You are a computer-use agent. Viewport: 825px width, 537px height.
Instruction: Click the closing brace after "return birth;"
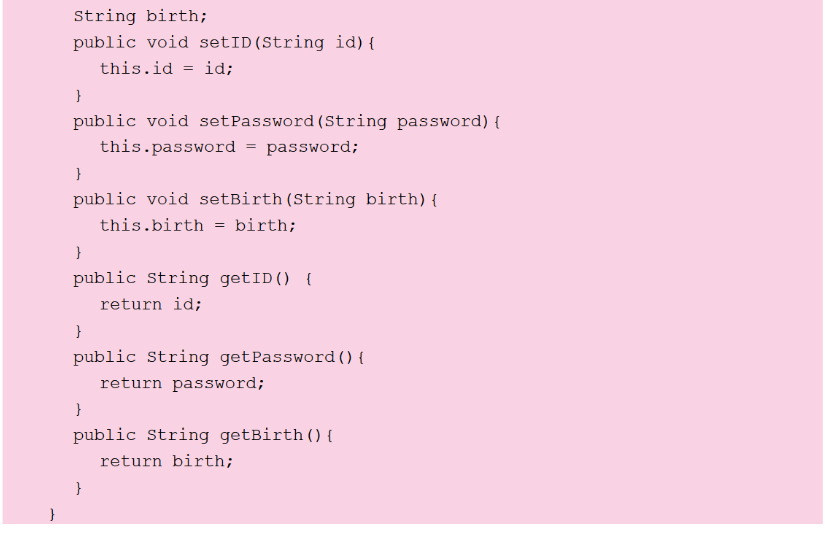[x=78, y=488]
